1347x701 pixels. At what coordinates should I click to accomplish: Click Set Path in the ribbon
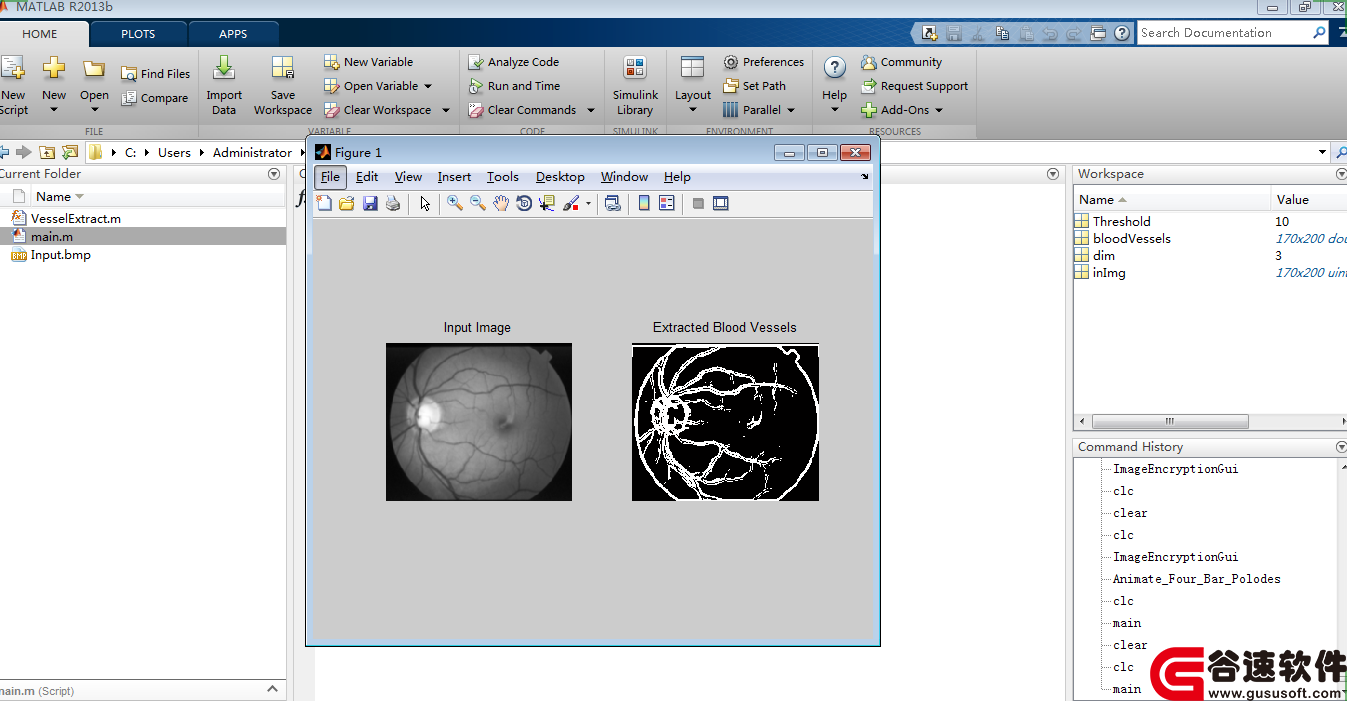[754, 86]
